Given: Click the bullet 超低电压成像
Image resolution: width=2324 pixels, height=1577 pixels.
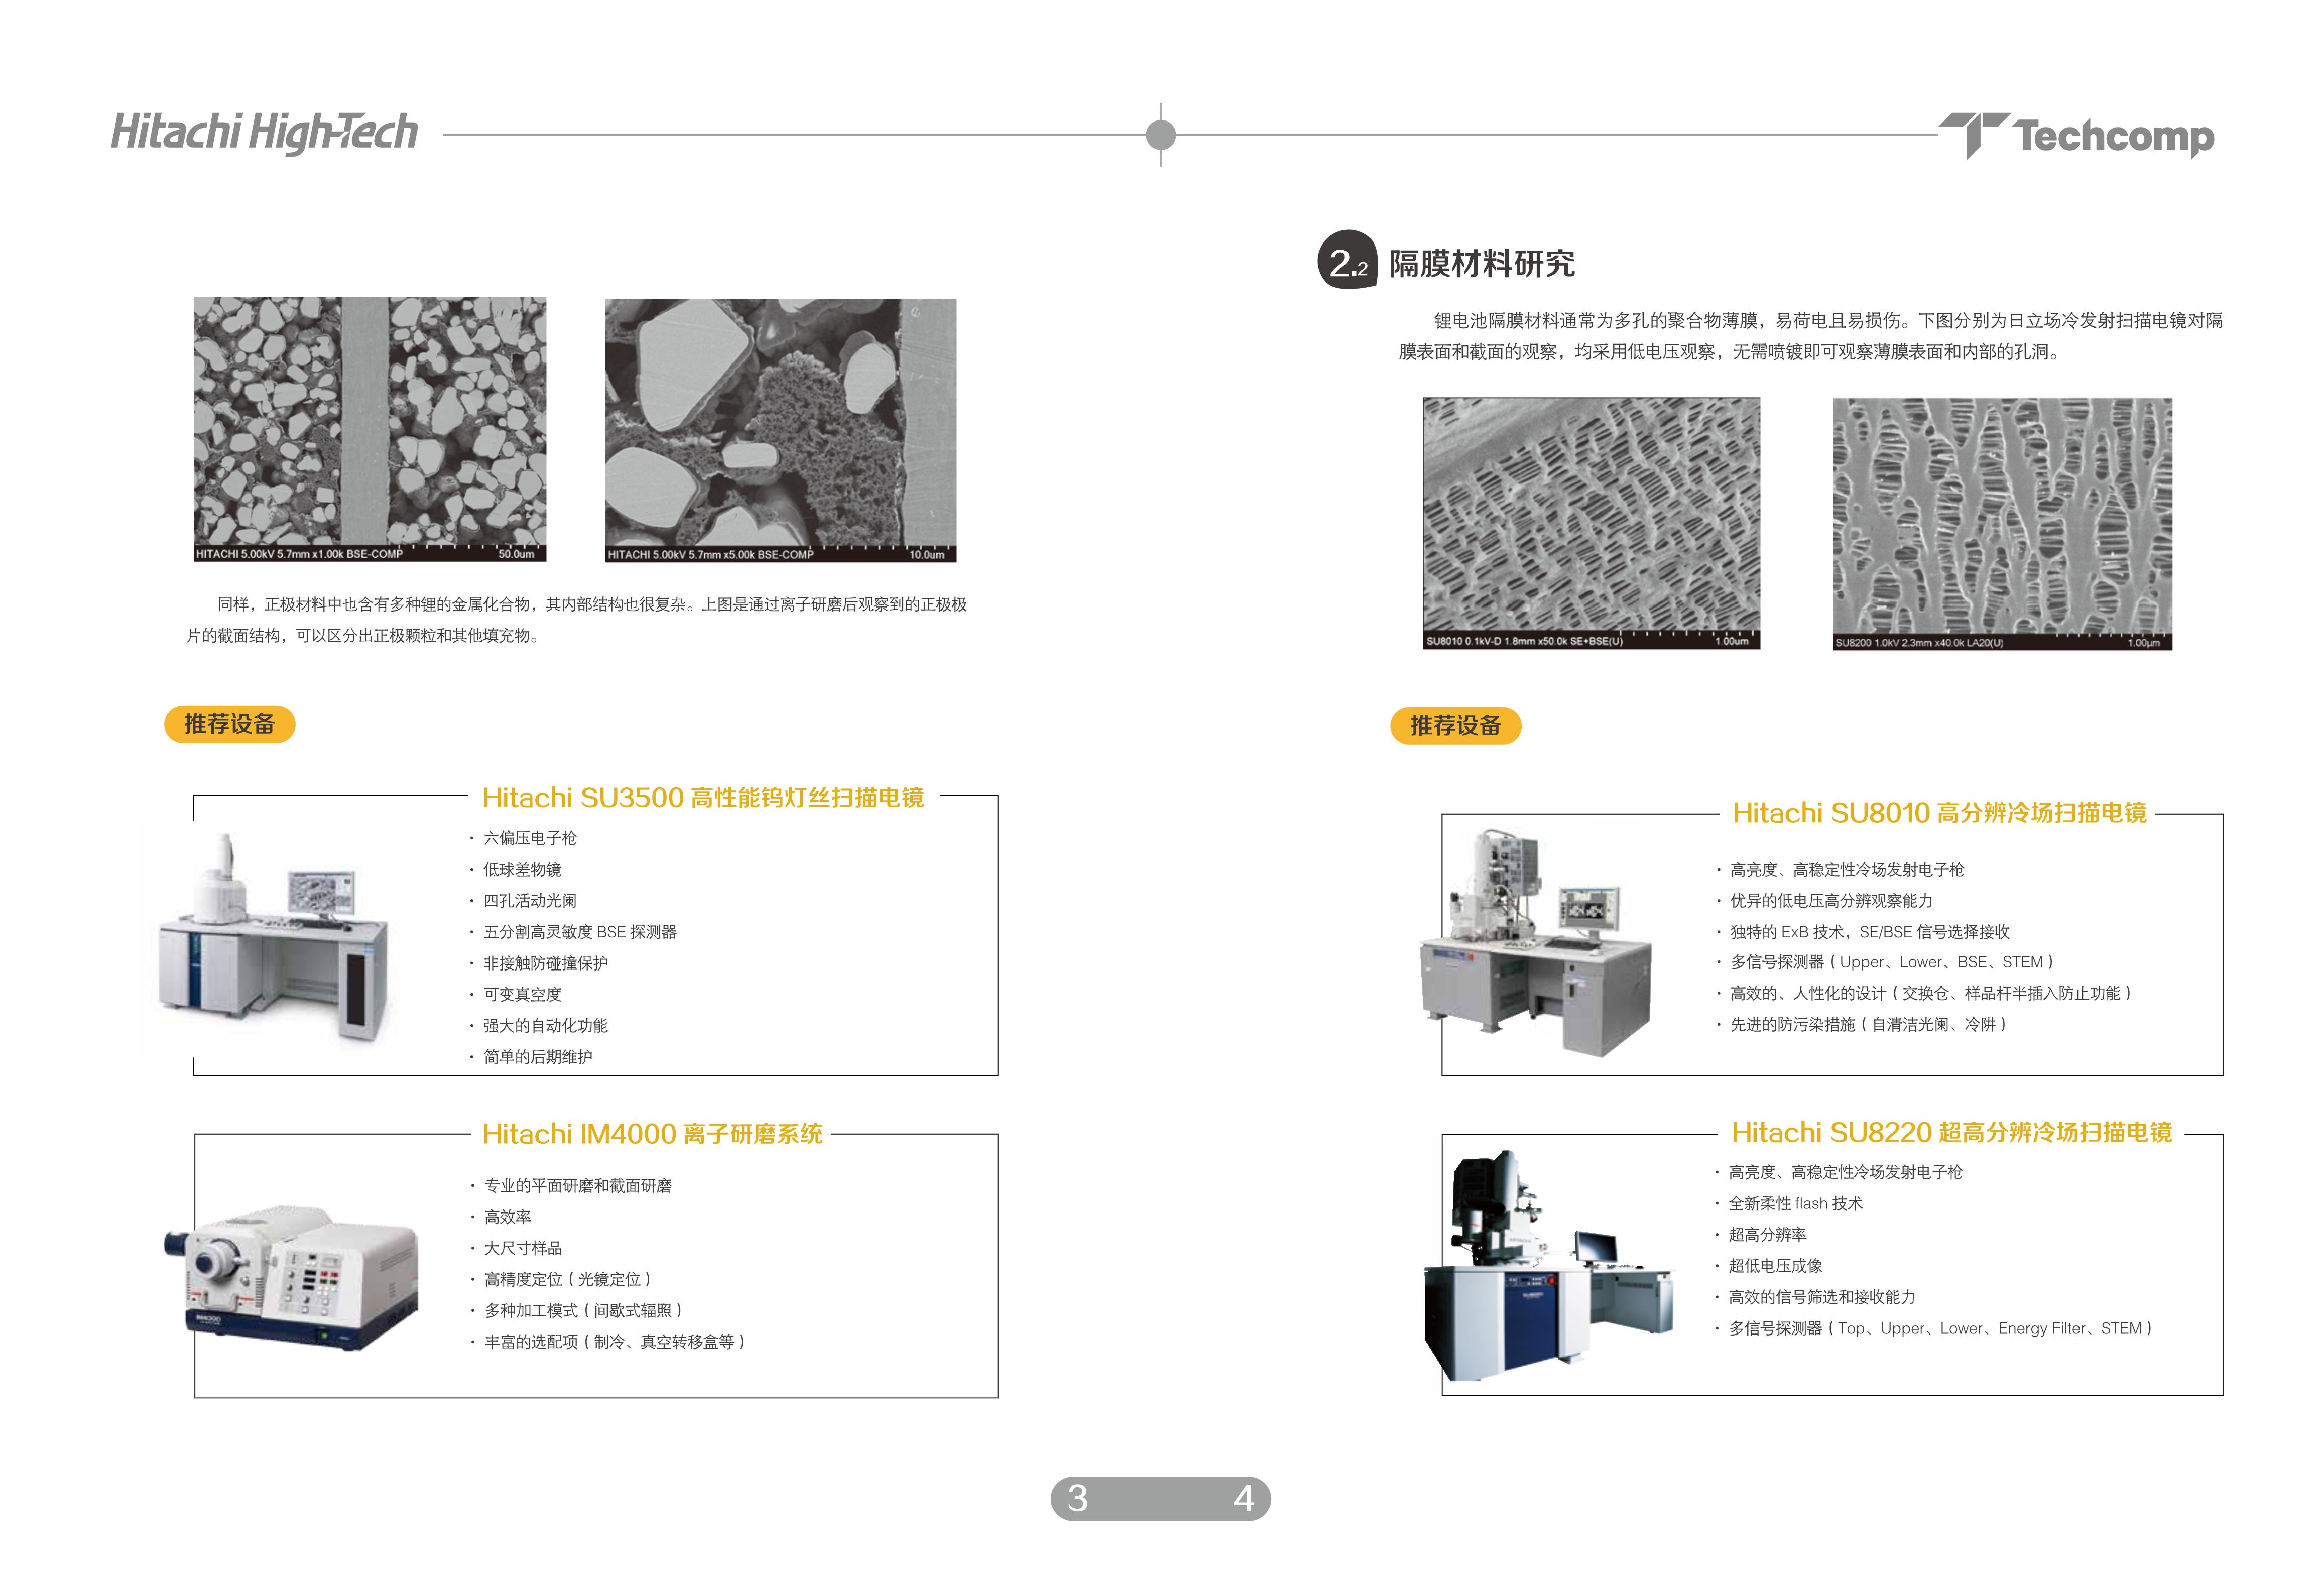Looking at the screenshot, I should [1769, 1265].
